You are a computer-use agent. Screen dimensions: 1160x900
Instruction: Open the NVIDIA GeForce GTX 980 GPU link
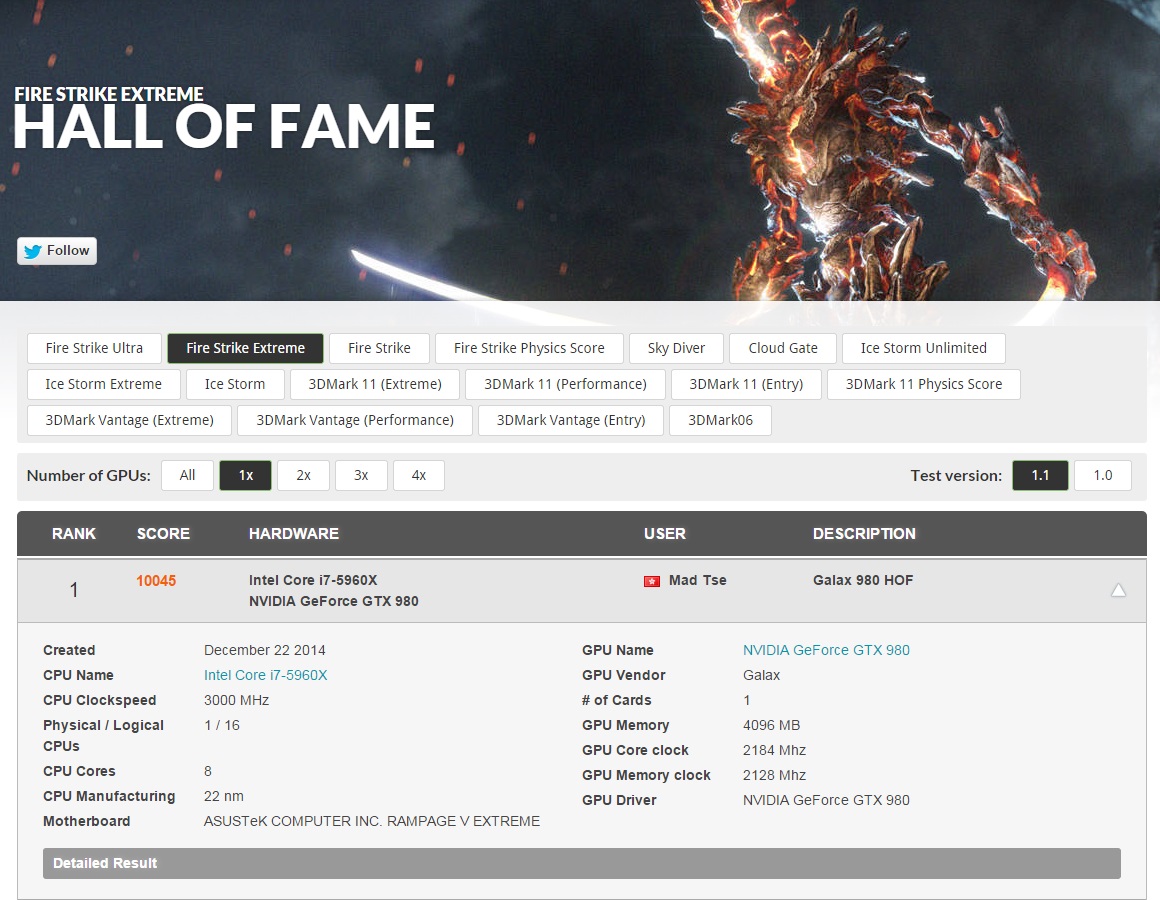point(826,650)
